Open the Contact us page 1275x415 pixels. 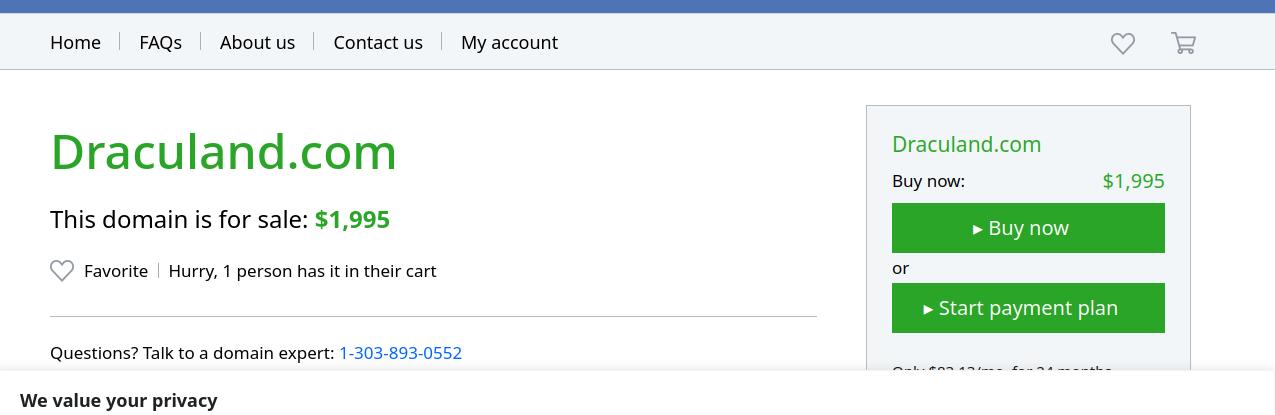pyautogui.click(x=378, y=42)
